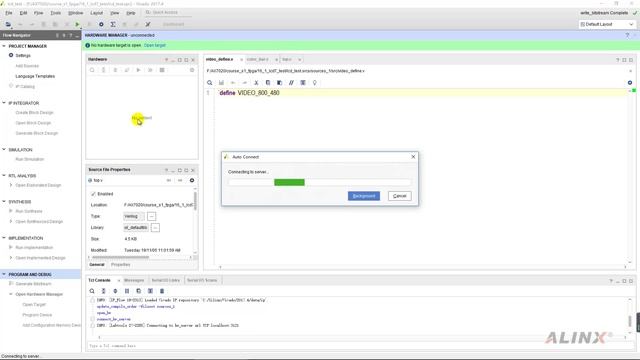
Task: Click the Tcl command input field
Action: point(359,346)
